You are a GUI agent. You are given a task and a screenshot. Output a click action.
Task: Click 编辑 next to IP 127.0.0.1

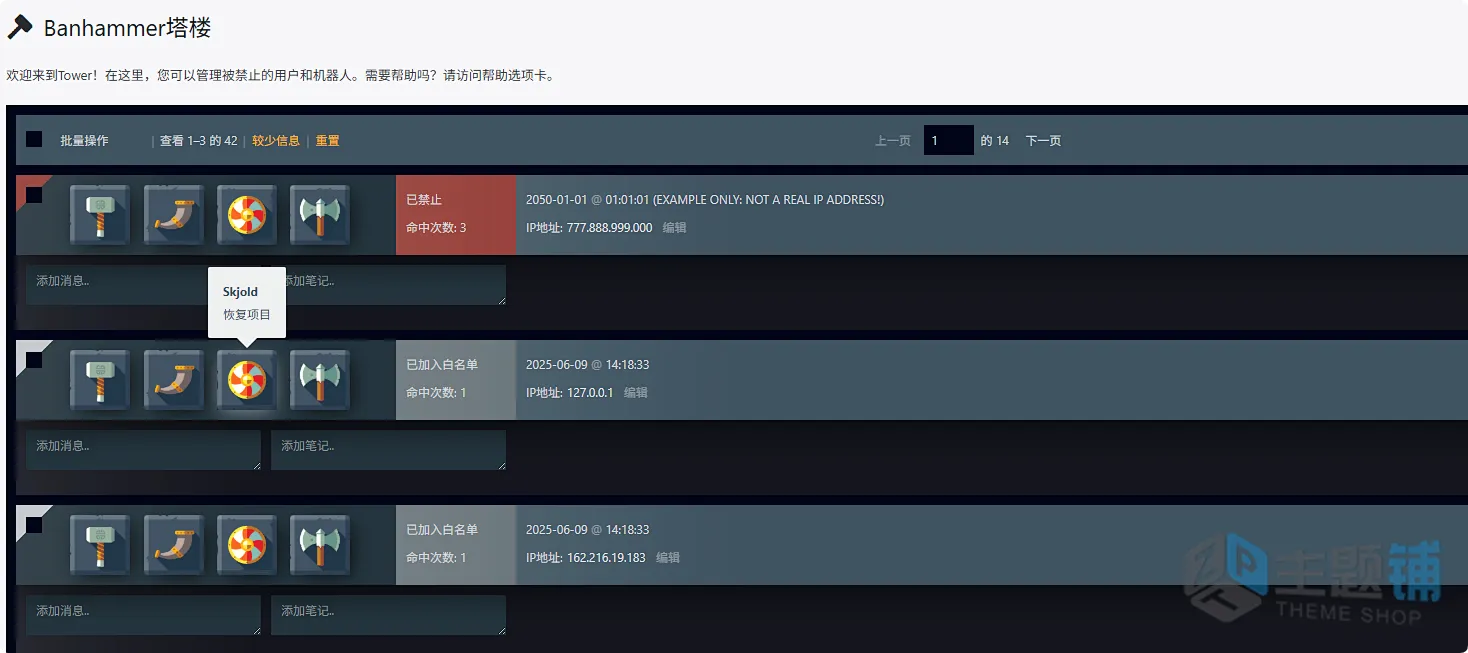pos(636,393)
